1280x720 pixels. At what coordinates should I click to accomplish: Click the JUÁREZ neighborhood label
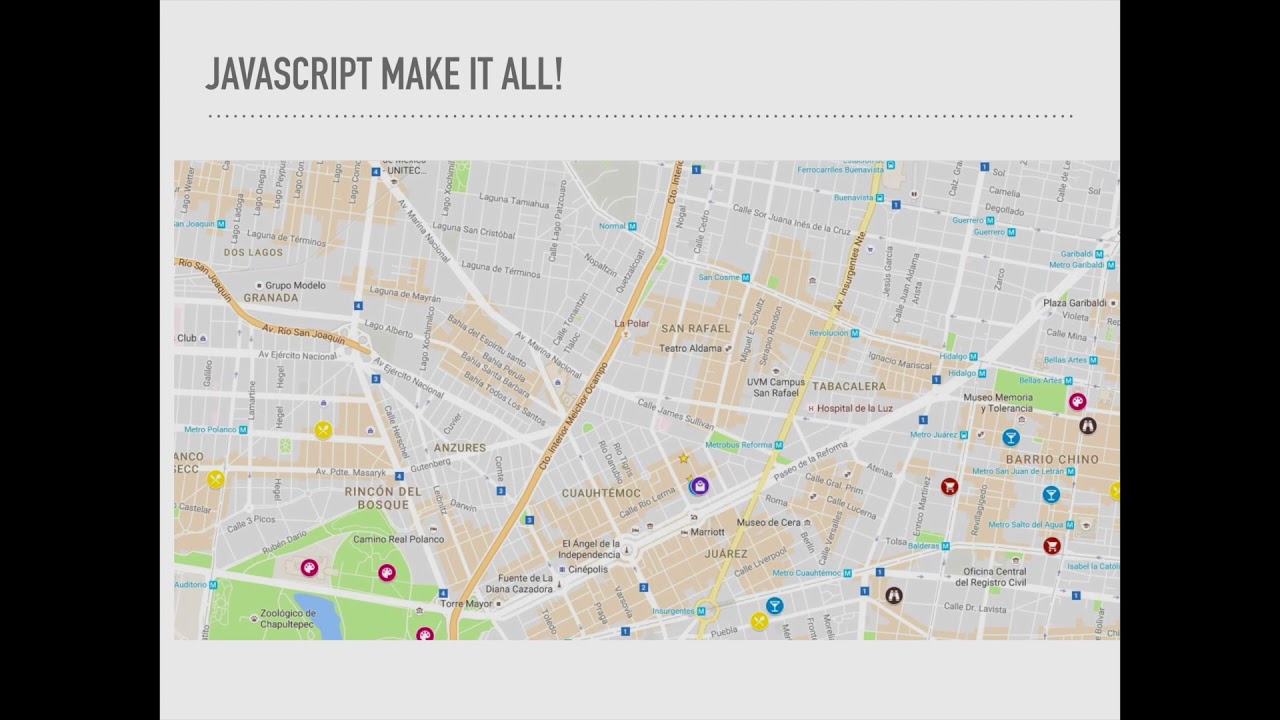pos(725,553)
